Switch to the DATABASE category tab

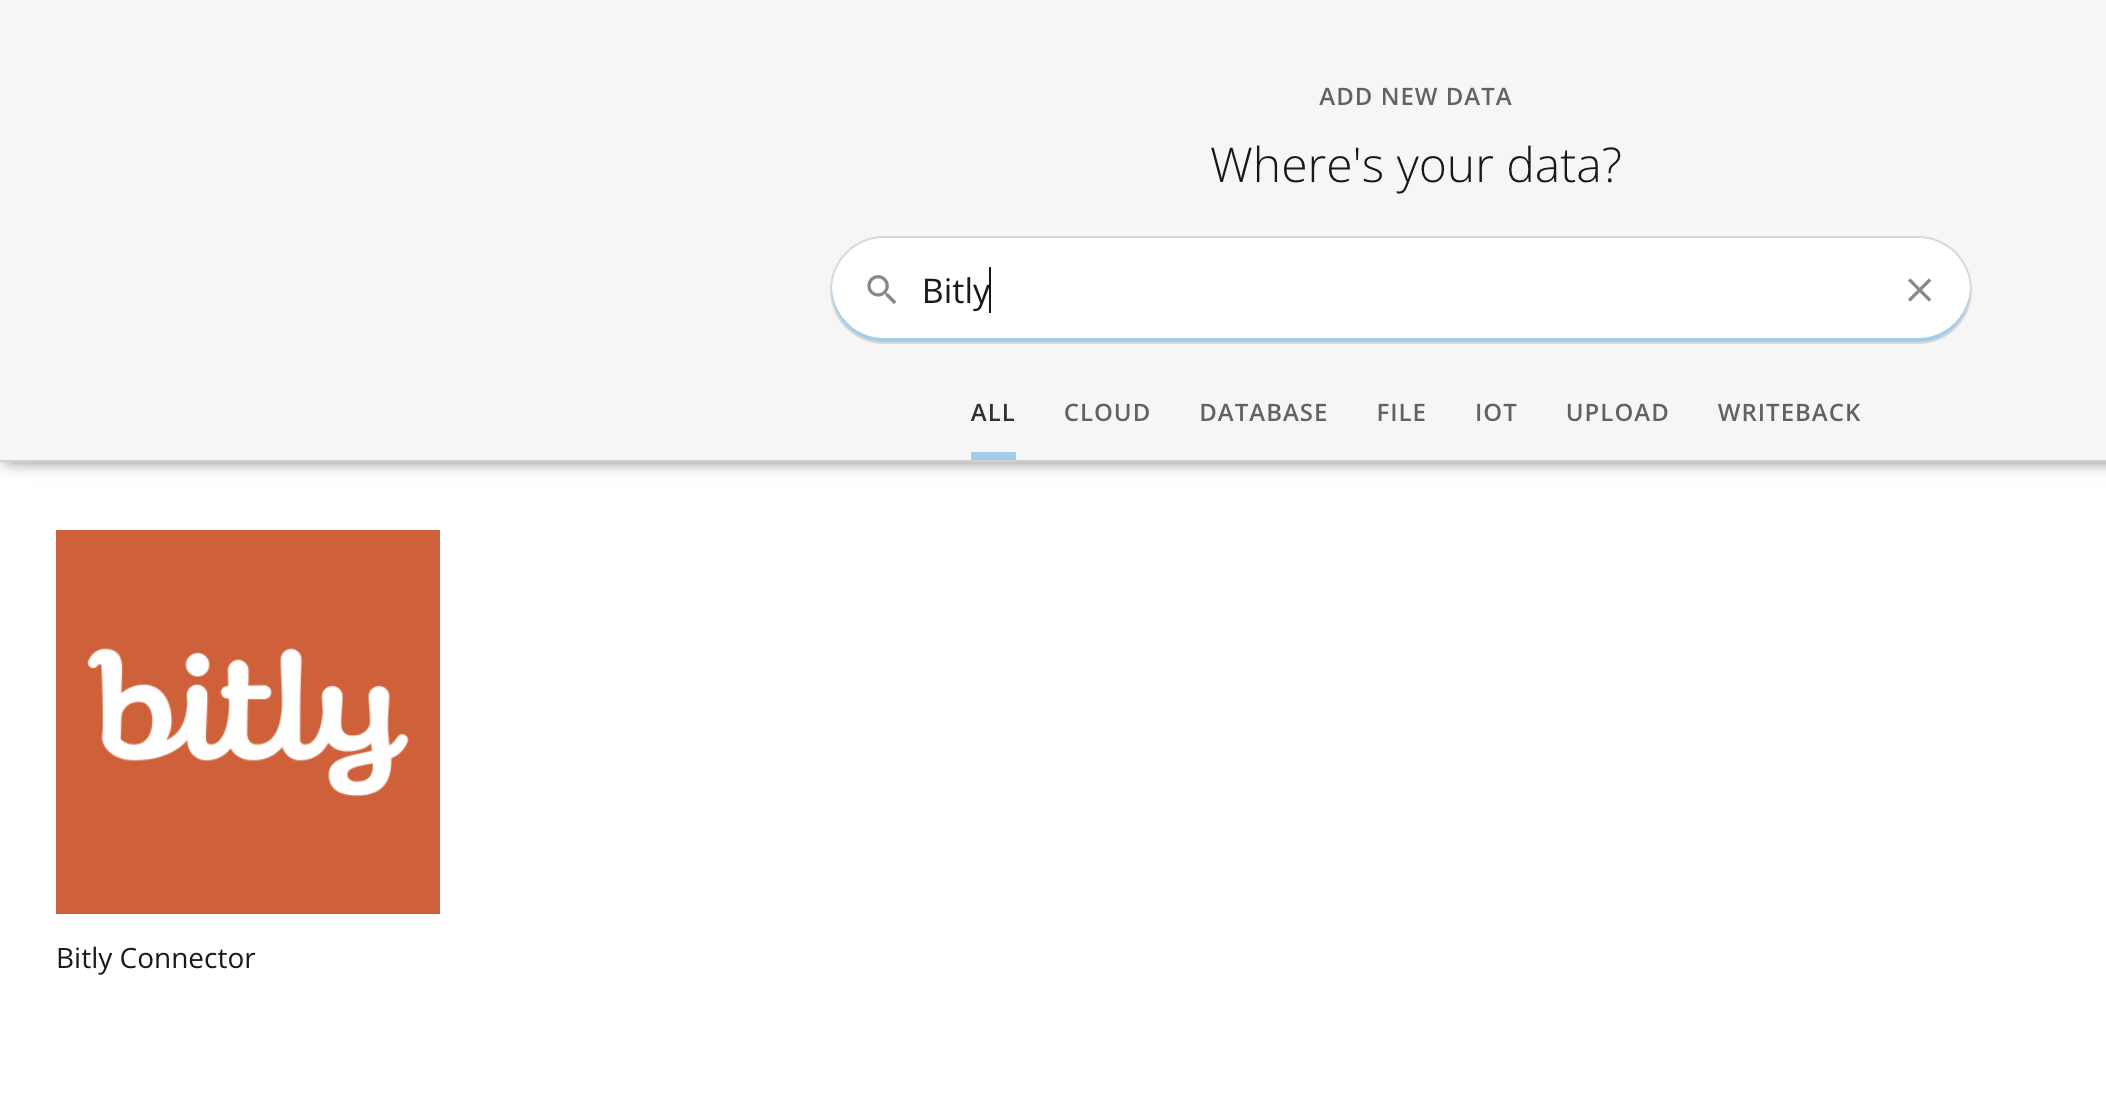[x=1263, y=412]
